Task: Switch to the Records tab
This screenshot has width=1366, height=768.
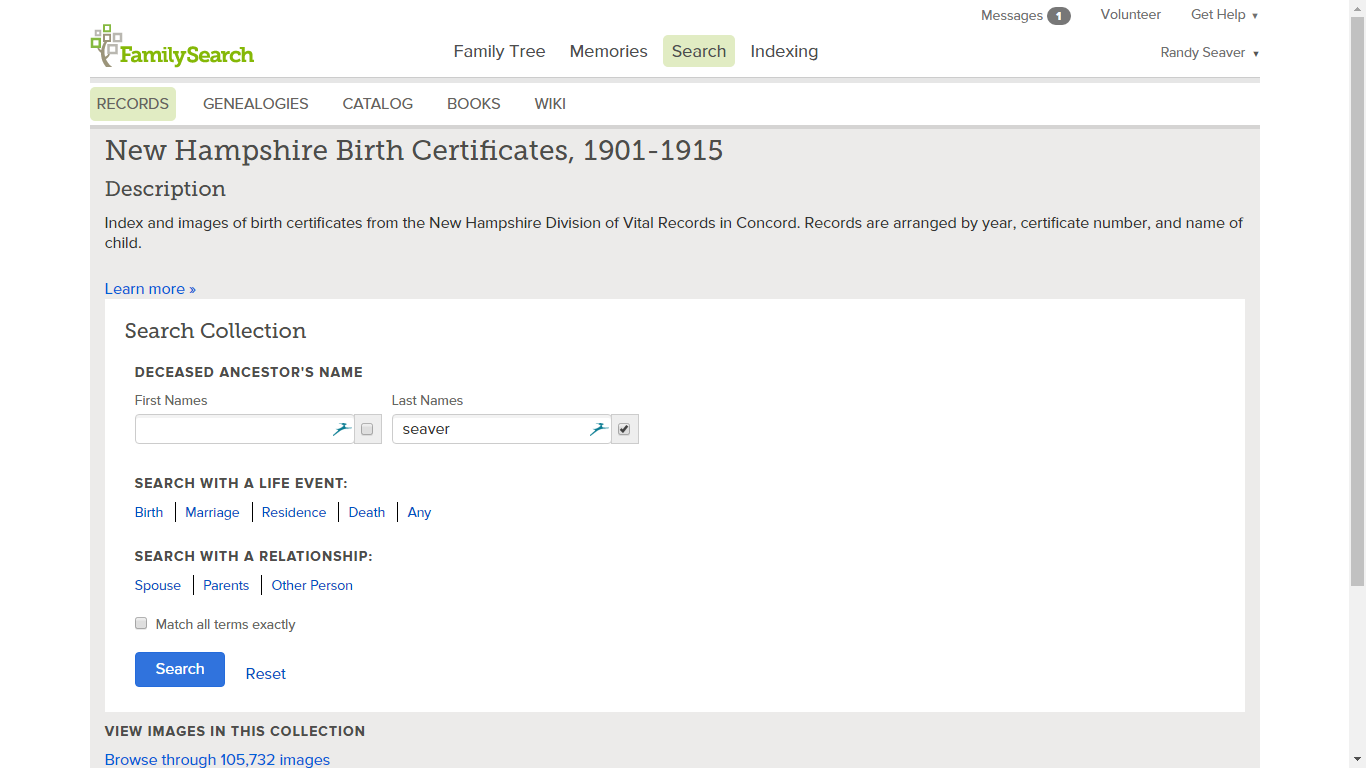Action: click(133, 104)
